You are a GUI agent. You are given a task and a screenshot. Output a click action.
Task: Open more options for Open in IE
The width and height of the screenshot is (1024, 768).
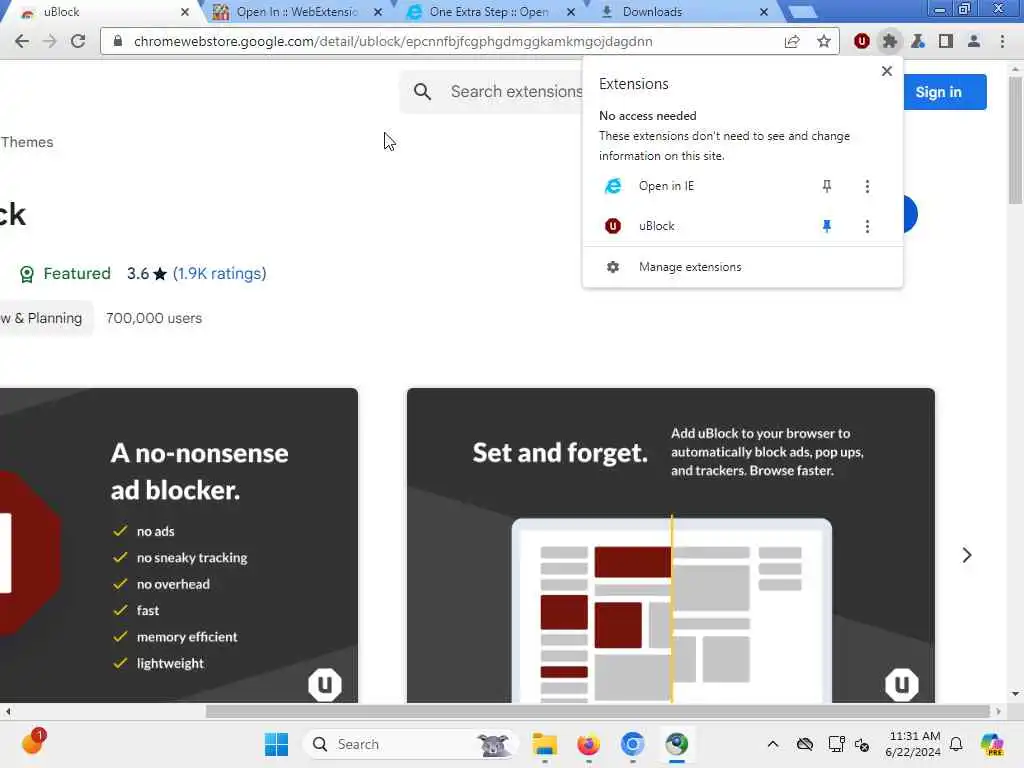[x=867, y=186]
